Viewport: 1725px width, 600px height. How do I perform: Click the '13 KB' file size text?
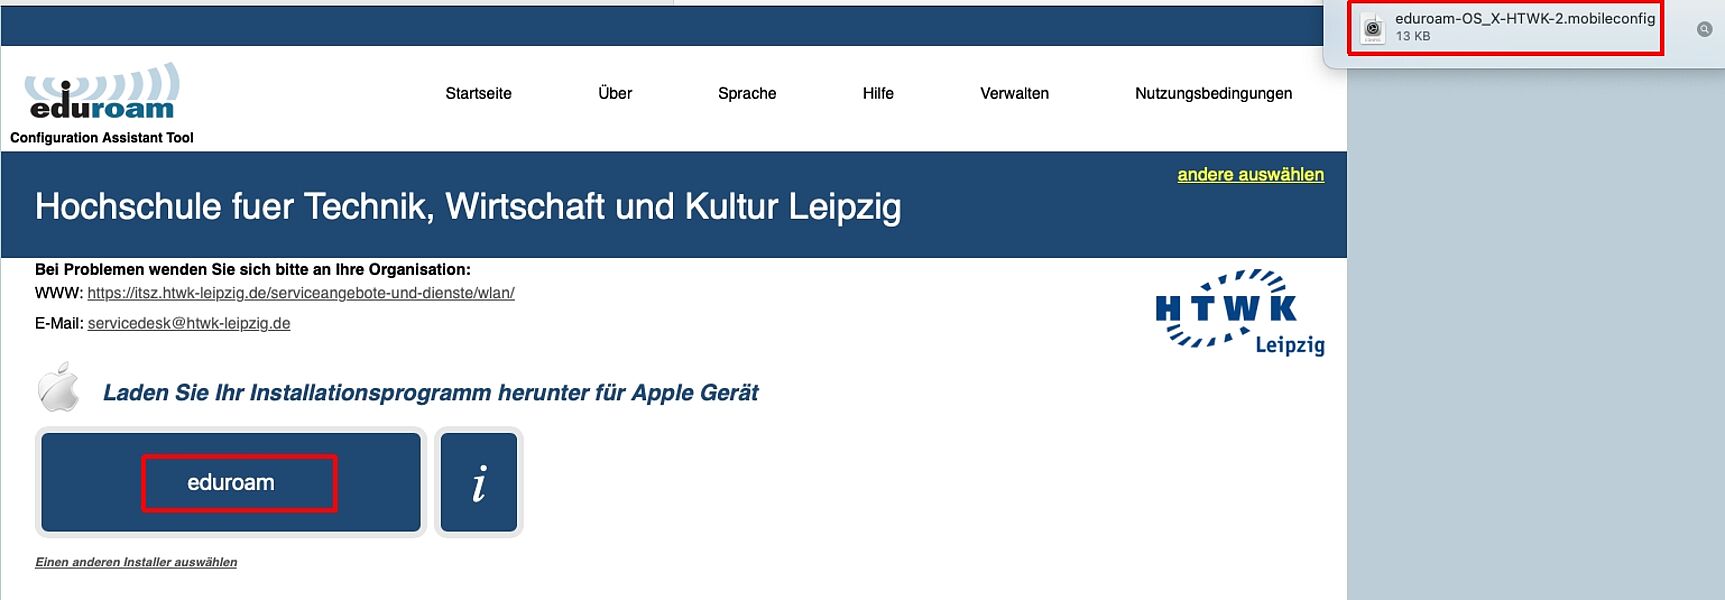[1413, 36]
